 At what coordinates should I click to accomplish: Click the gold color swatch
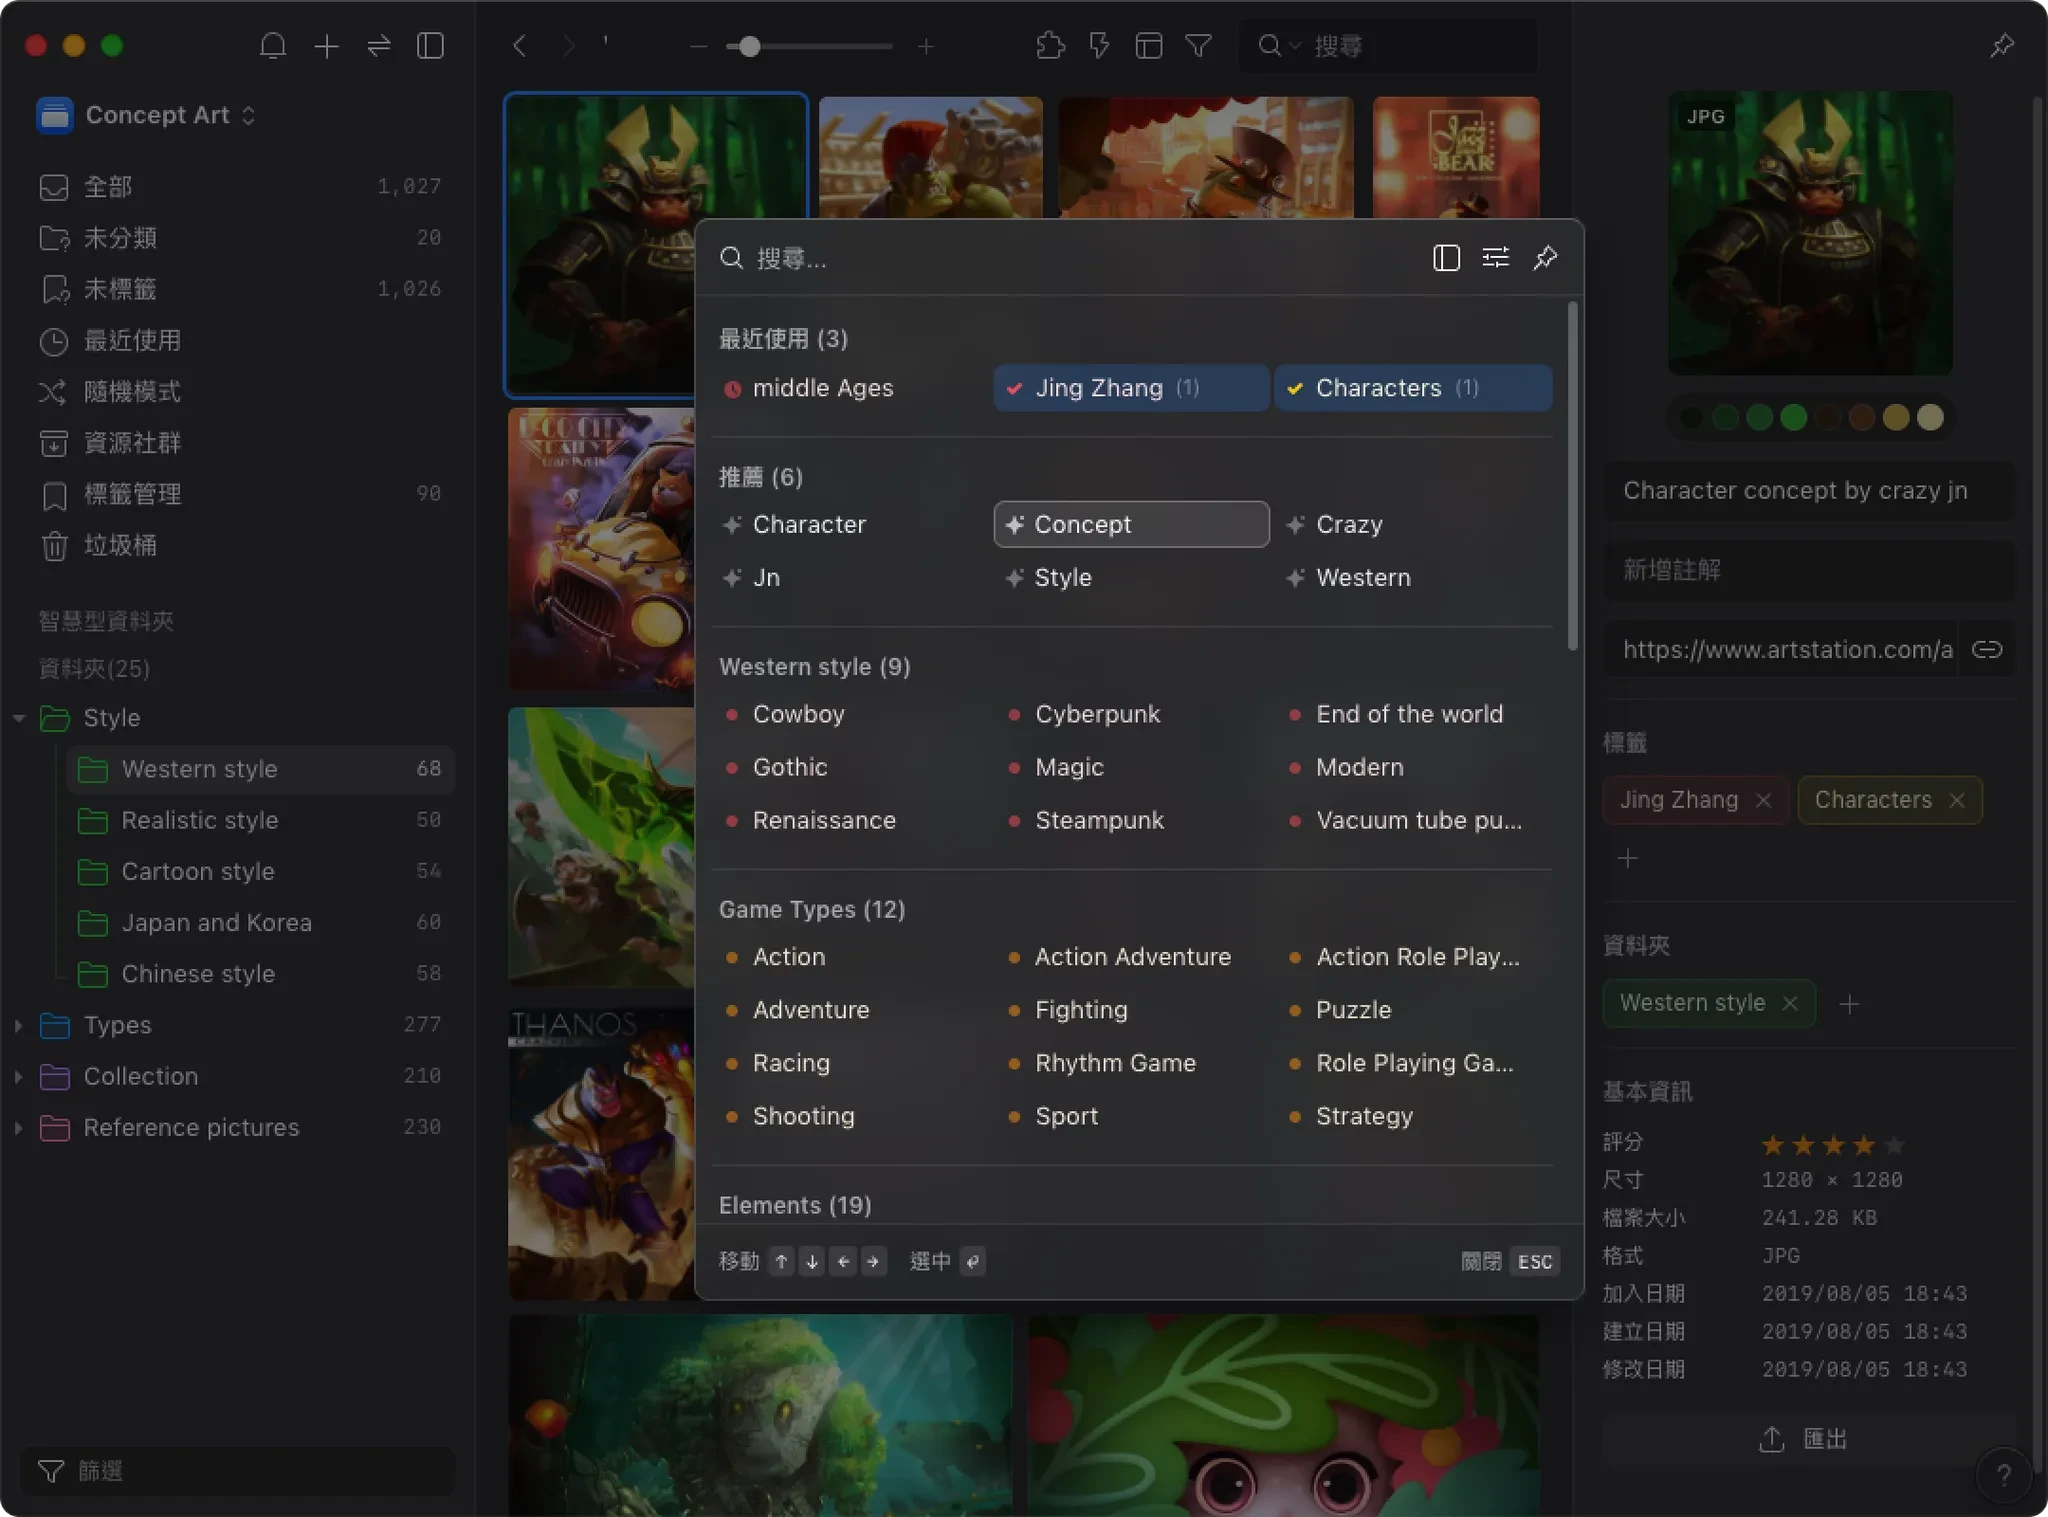(1896, 418)
